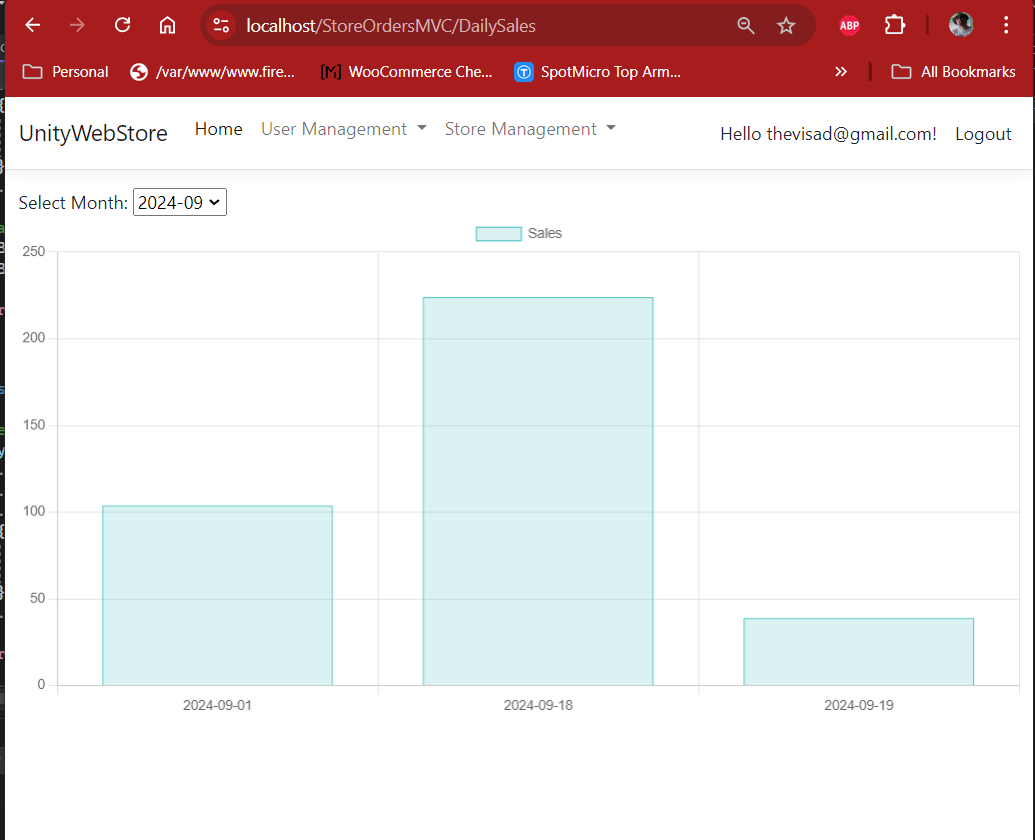Screen dimensions: 1035x840
Task: Open the Extensions puzzle icon
Action: point(894,26)
